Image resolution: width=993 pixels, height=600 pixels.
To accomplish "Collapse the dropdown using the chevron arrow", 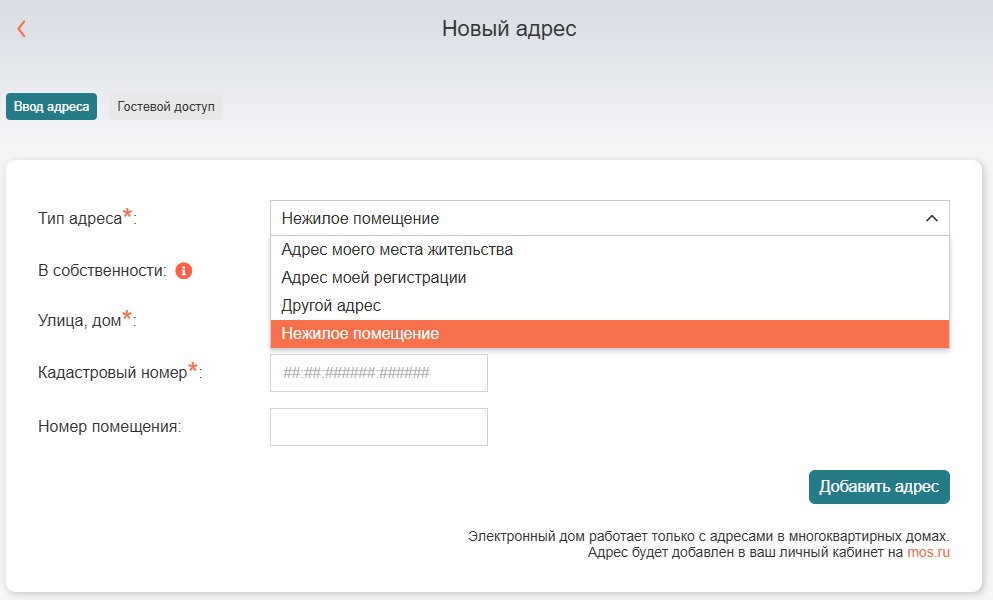I will [x=931, y=218].
